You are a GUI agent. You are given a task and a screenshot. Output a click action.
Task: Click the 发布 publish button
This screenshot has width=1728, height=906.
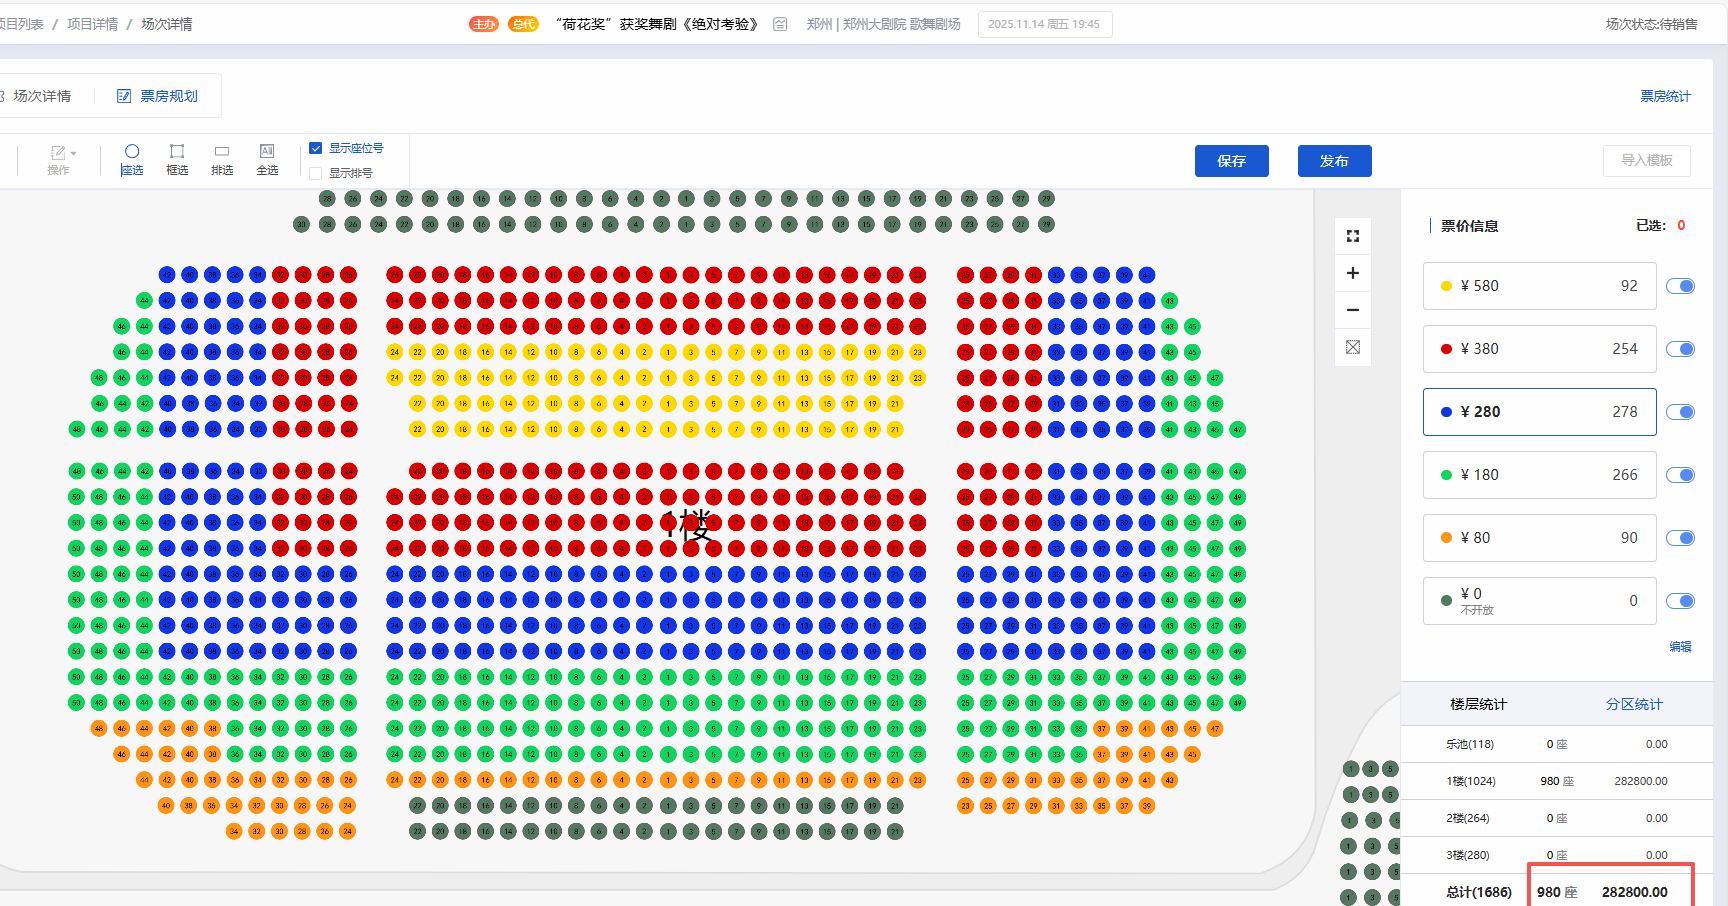click(1334, 161)
